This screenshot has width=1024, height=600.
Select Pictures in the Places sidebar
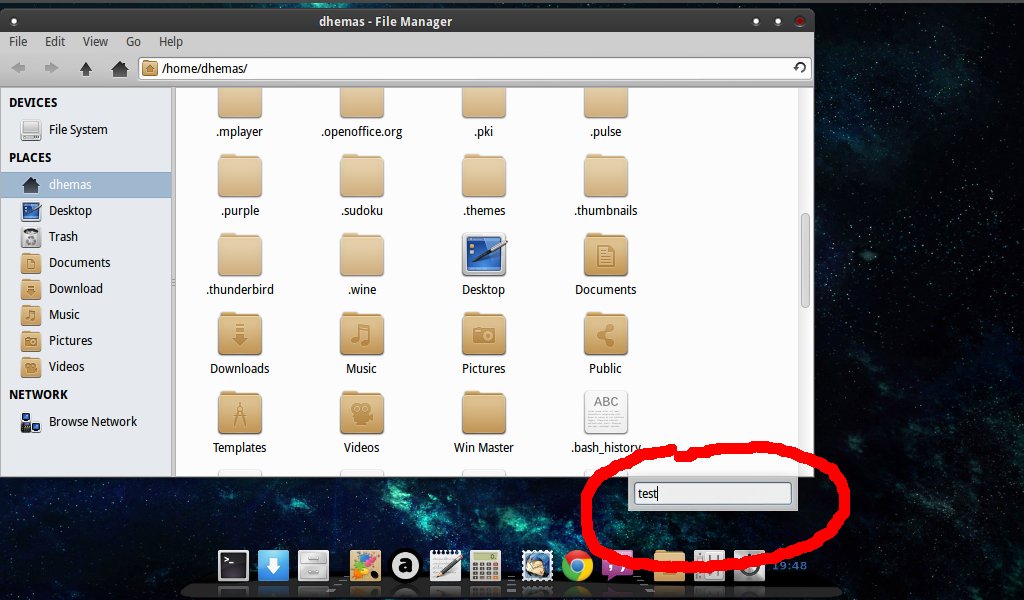(70, 341)
